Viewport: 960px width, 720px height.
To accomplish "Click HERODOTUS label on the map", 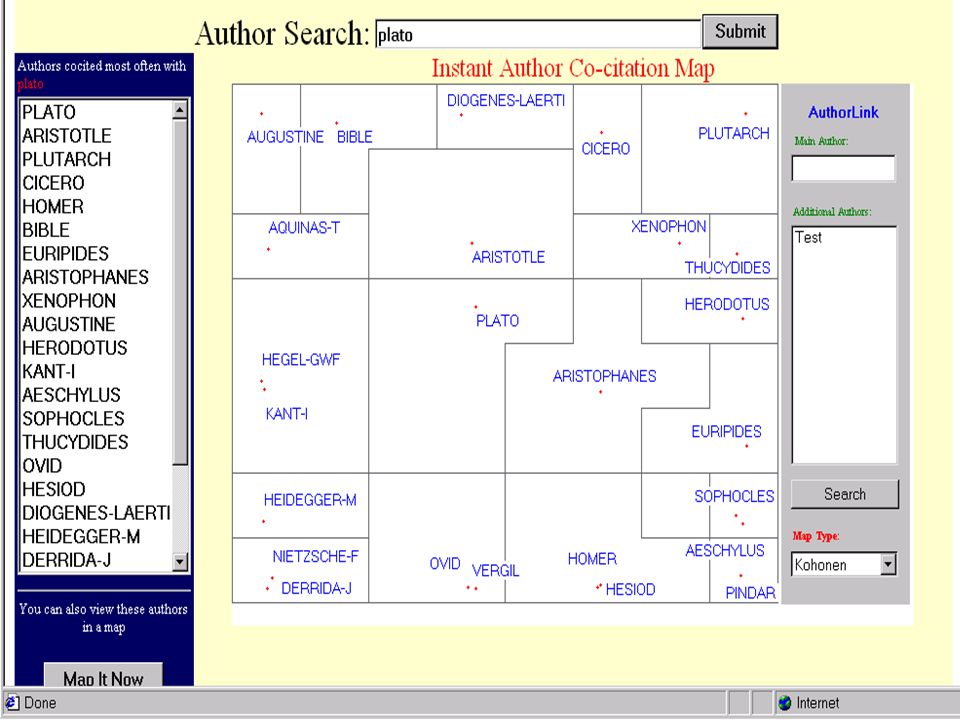I will [727, 304].
